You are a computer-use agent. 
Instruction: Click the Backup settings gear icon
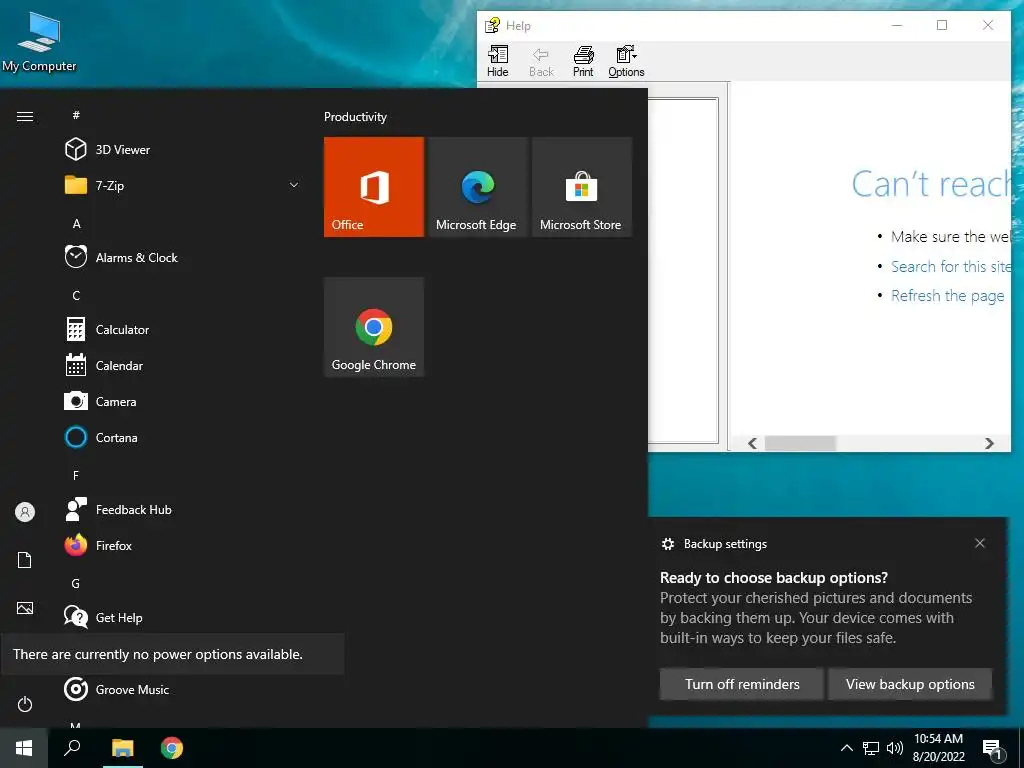[x=667, y=544]
